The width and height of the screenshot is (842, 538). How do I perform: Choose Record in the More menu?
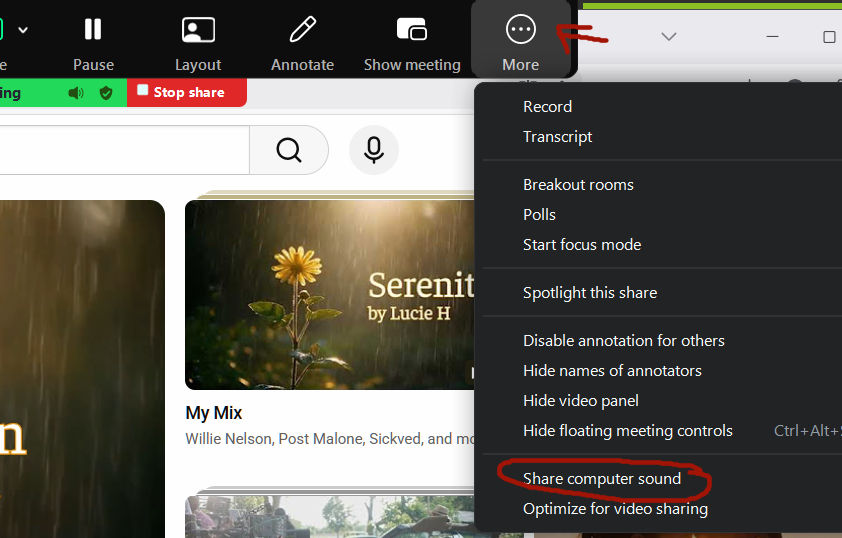[547, 107]
